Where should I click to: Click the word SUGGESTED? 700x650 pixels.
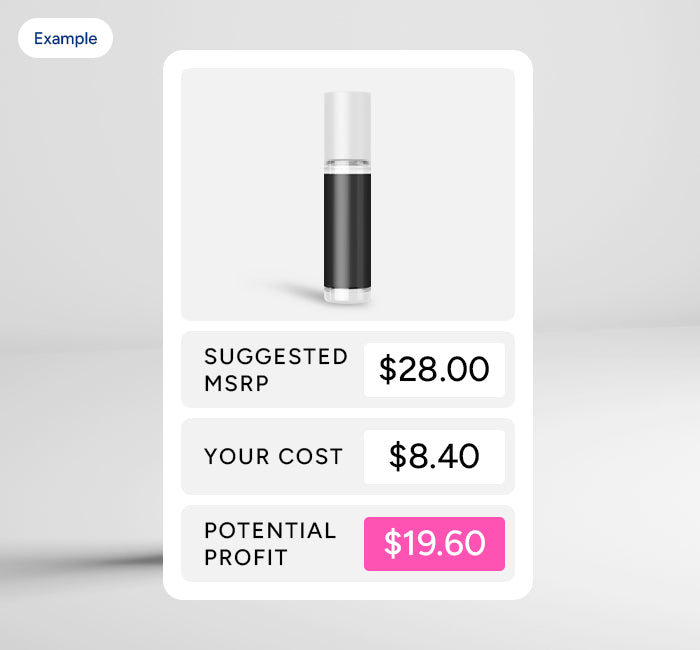click(x=275, y=357)
